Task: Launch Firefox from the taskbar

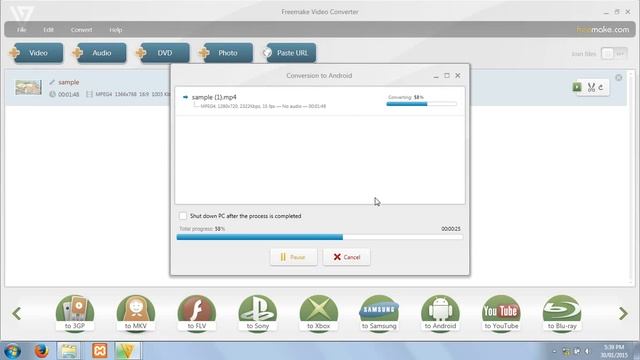Action: pyautogui.click(x=41, y=351)
